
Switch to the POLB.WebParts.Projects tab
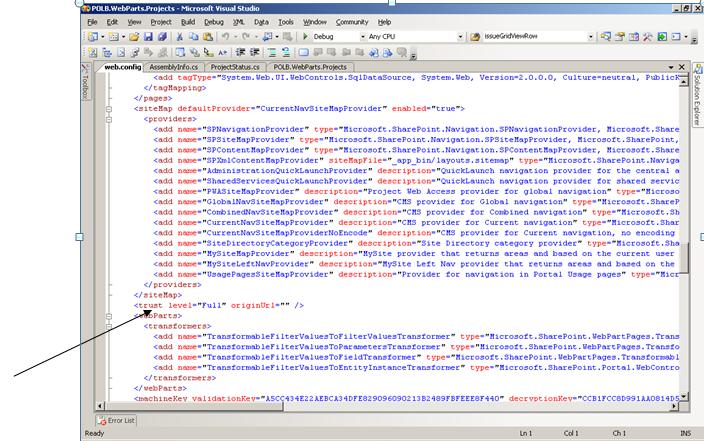coord(310,67)
